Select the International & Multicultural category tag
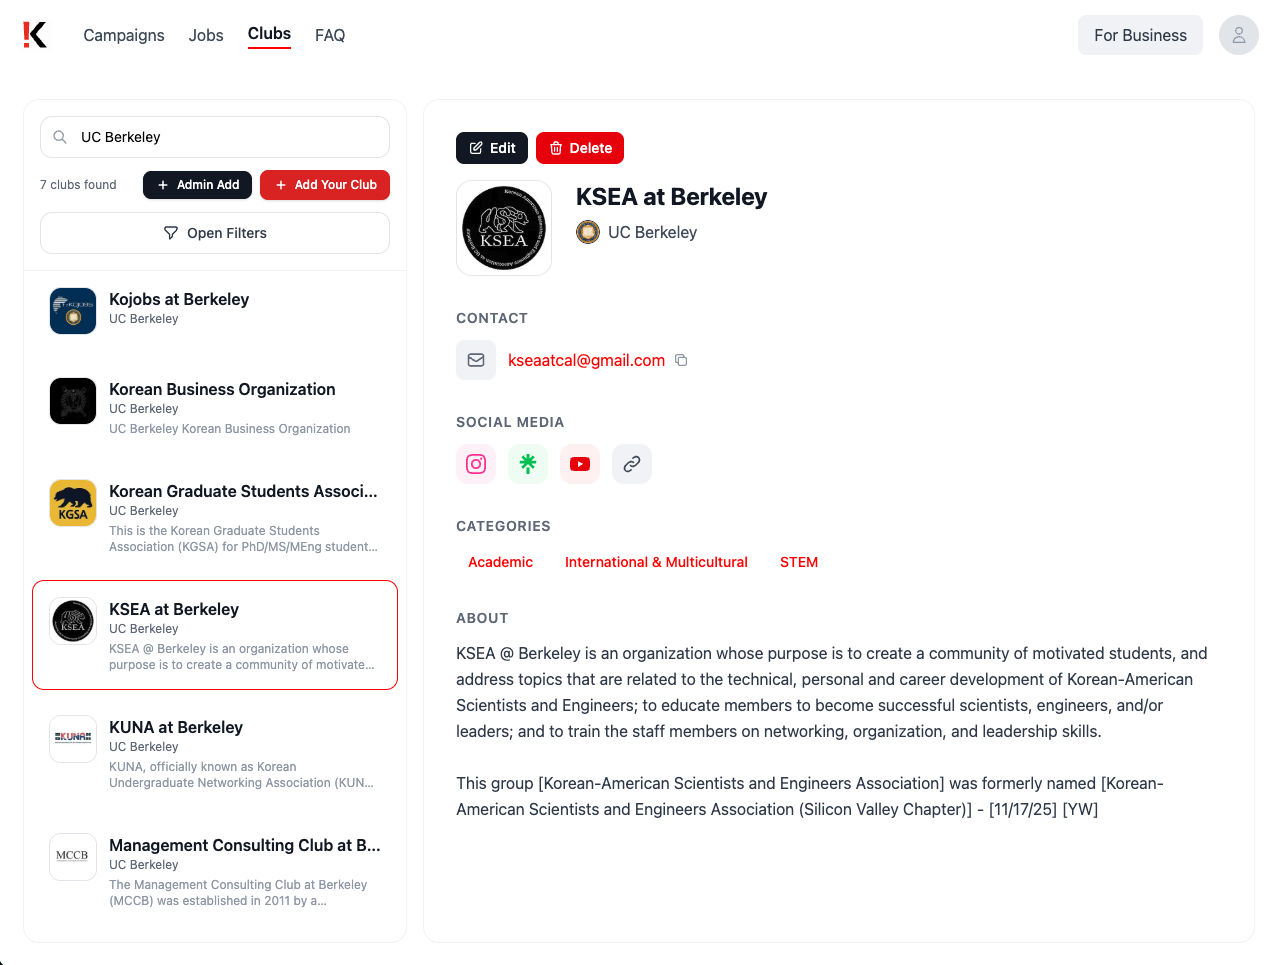Screen dimensions: 1278x965 (656, 562)
